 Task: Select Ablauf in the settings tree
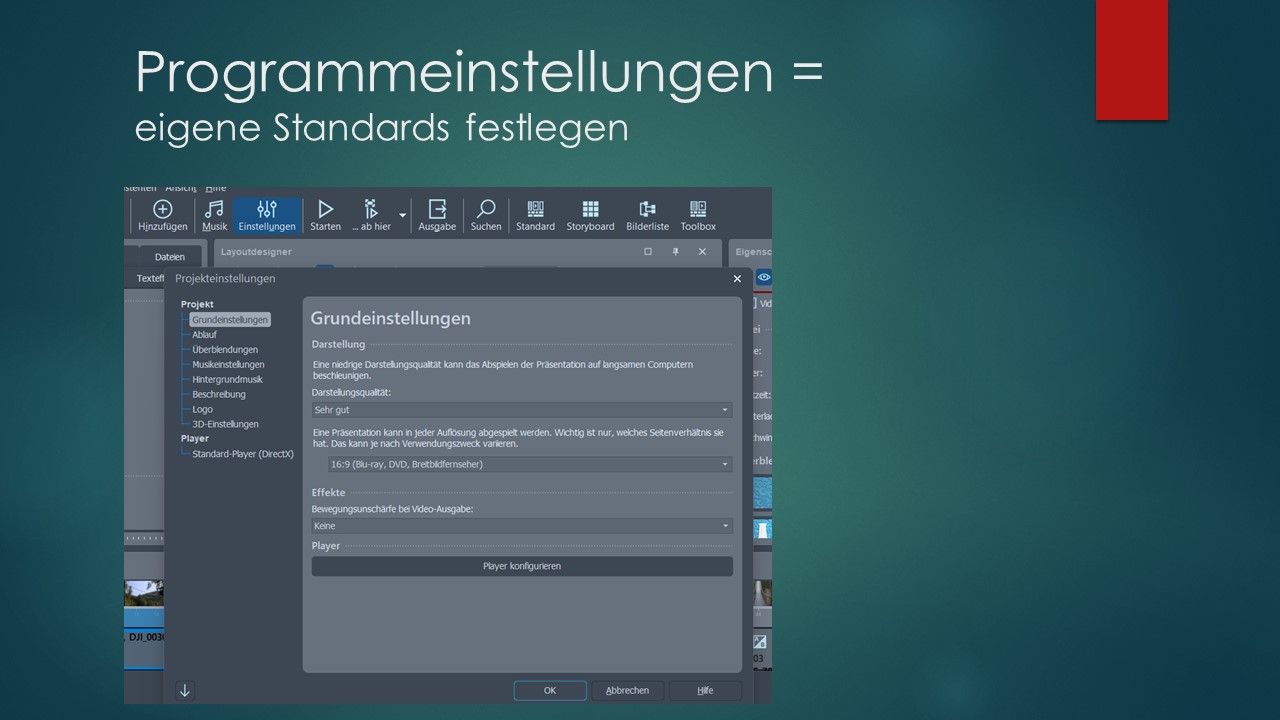click(x=204, y=335)
